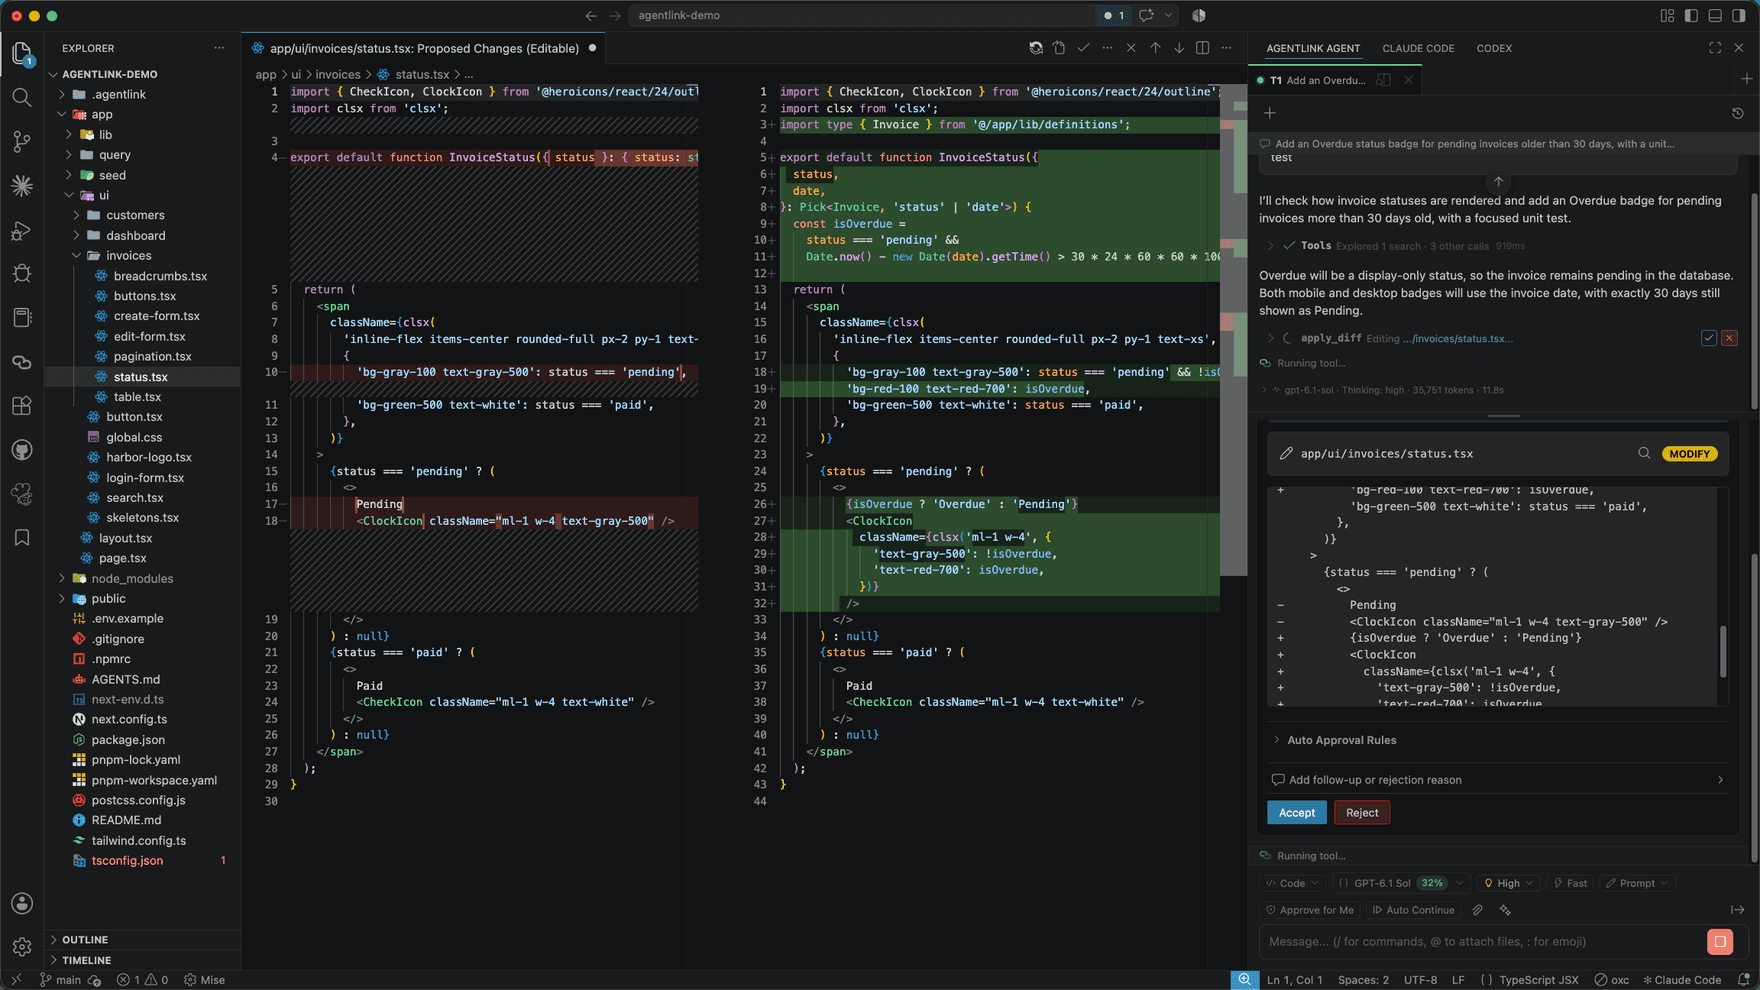
Task: Expand the .agentlink folder
Action: [x=118, y=94]
